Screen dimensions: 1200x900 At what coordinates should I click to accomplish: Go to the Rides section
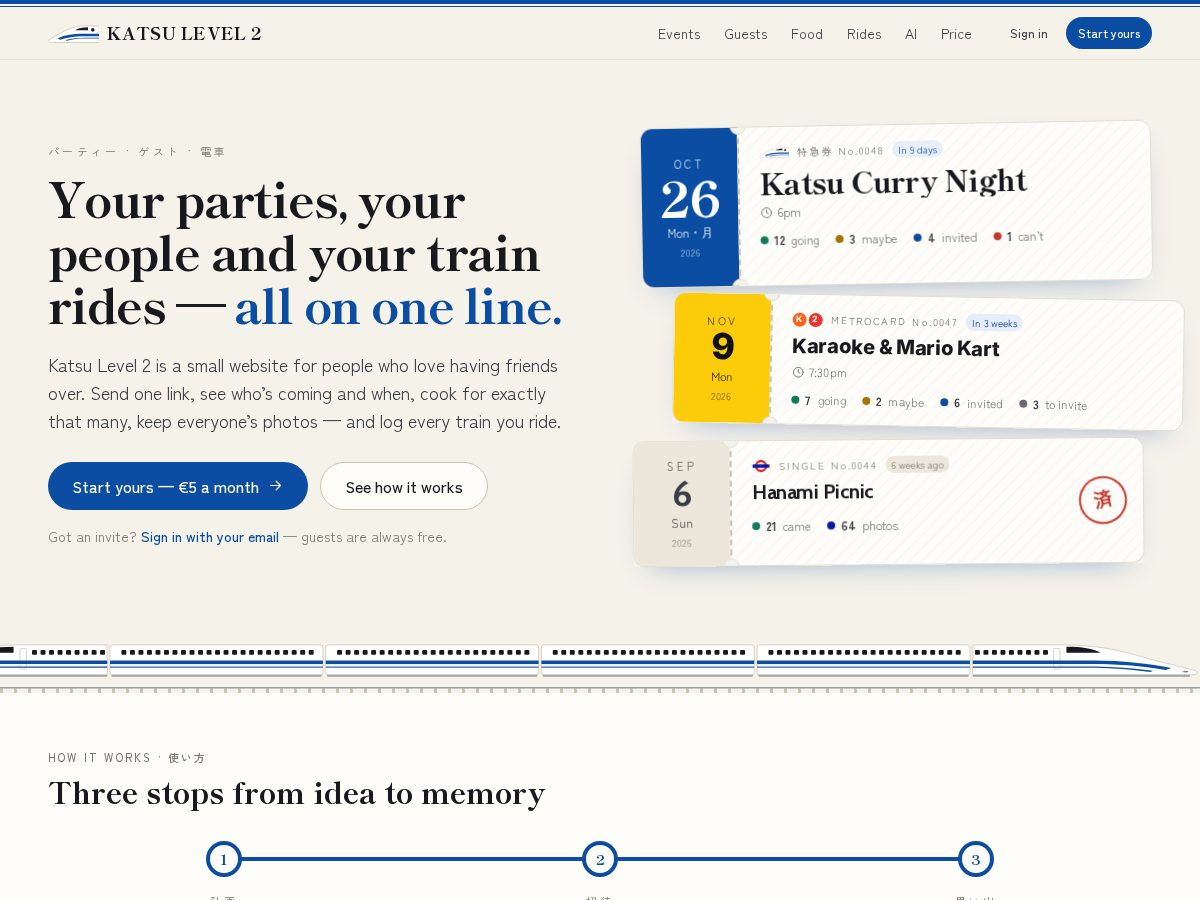coord(864,34)
